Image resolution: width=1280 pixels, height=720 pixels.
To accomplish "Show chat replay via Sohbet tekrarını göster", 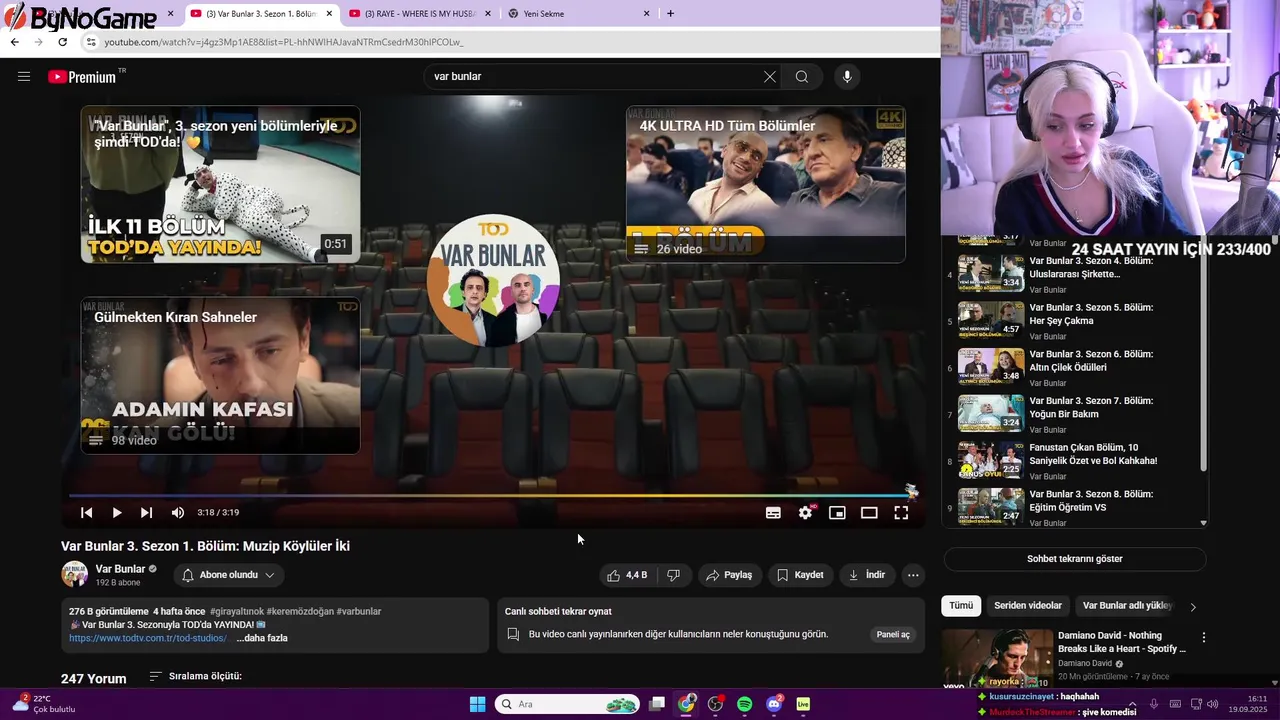I will (1074, 559).
